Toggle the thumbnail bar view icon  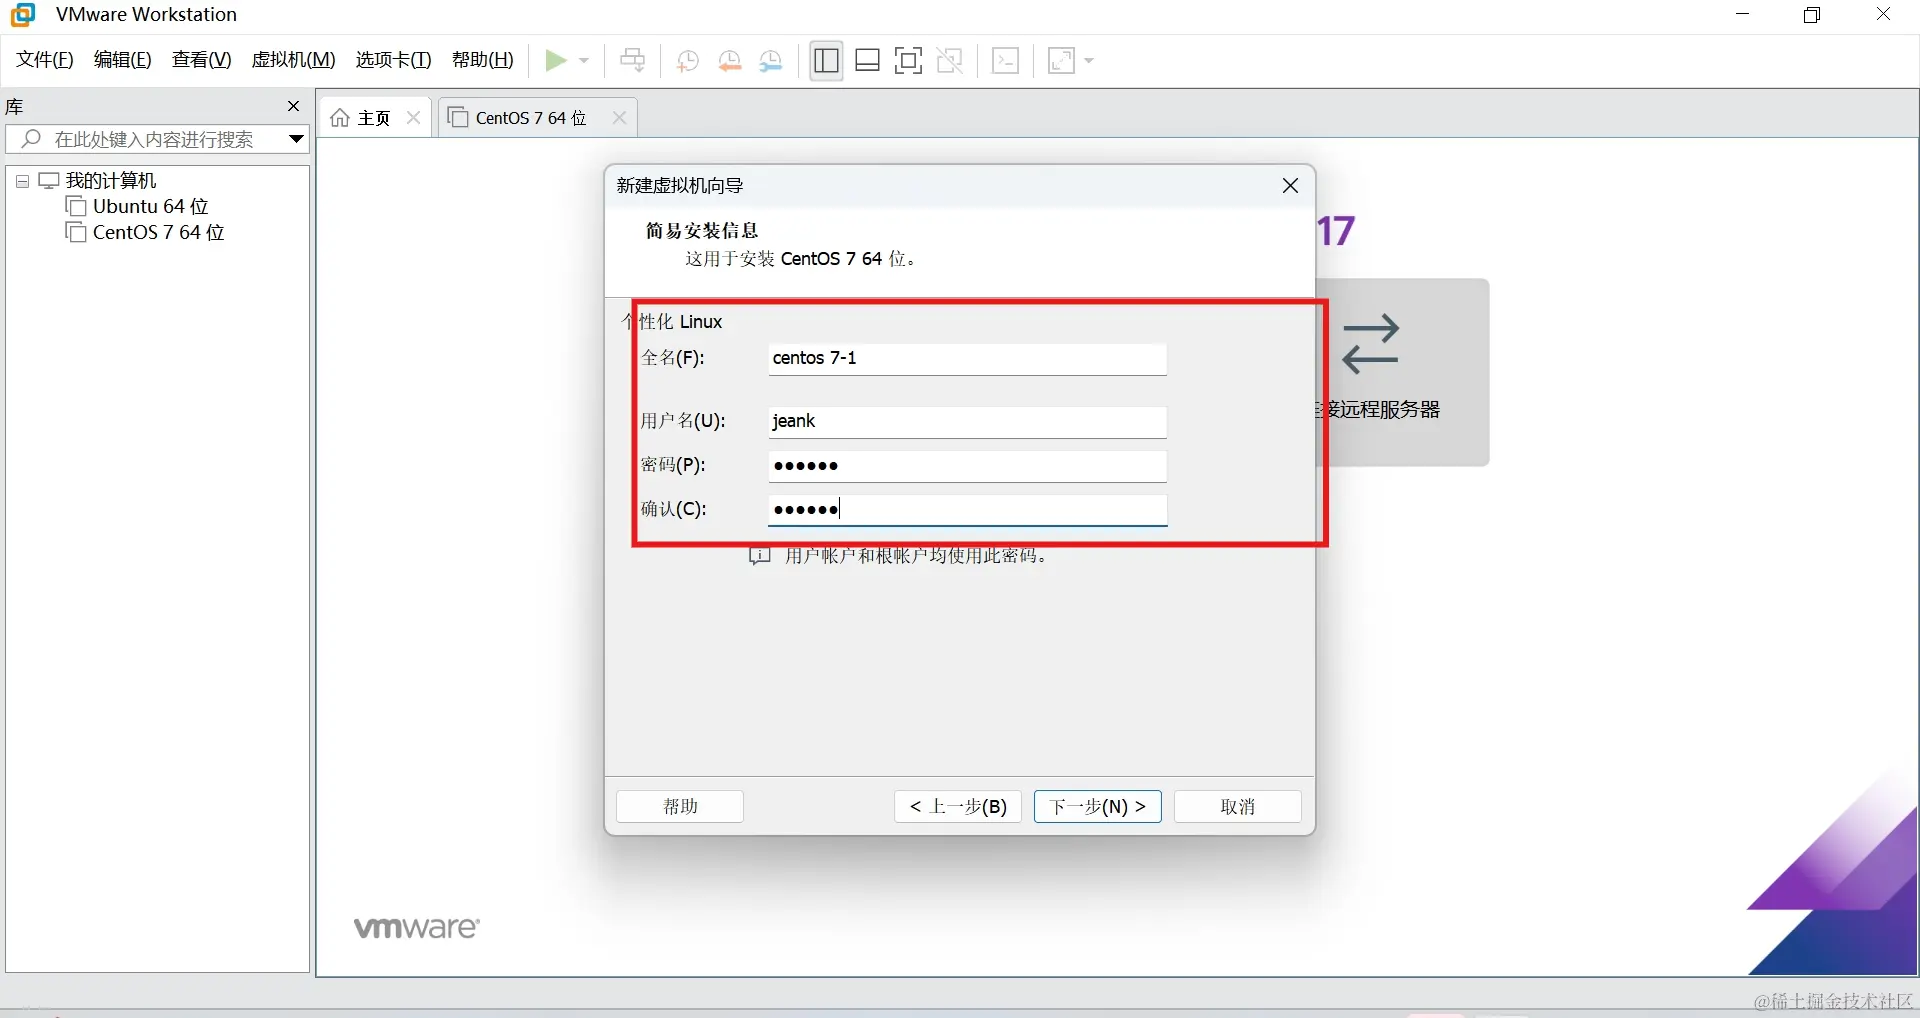(x=868, y=61)
